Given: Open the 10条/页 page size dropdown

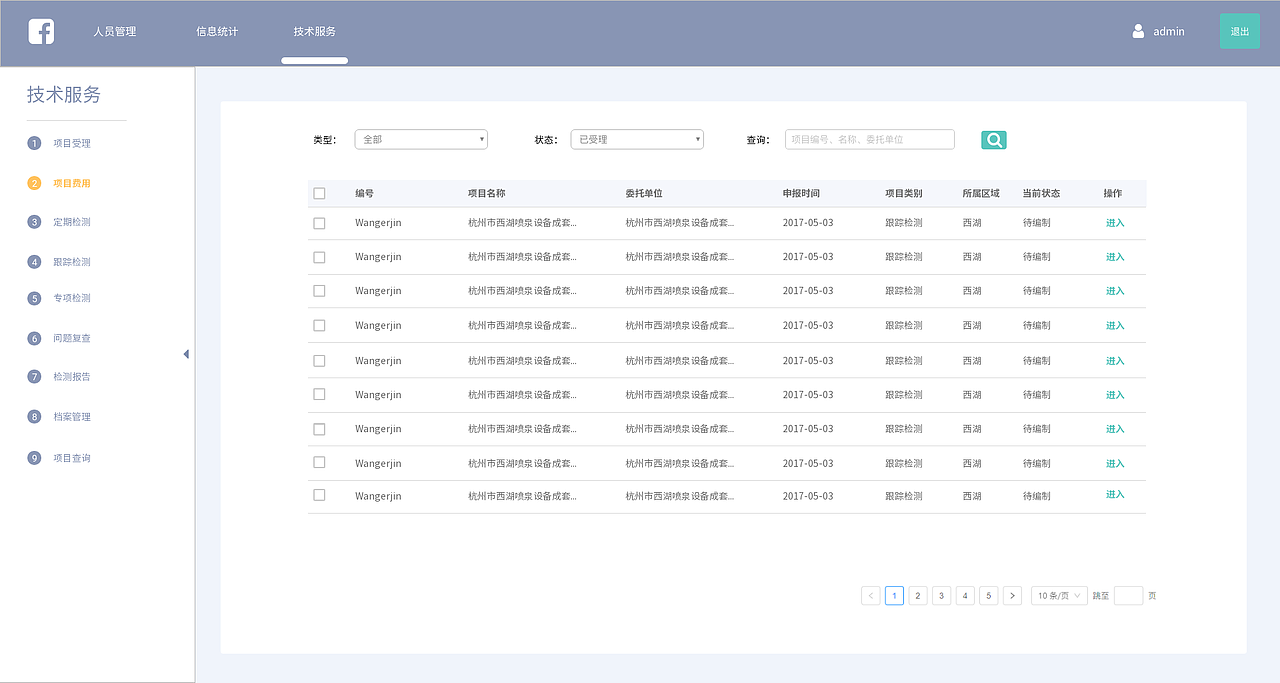Looking at the screenshot, I should [x=1058, y=595].
